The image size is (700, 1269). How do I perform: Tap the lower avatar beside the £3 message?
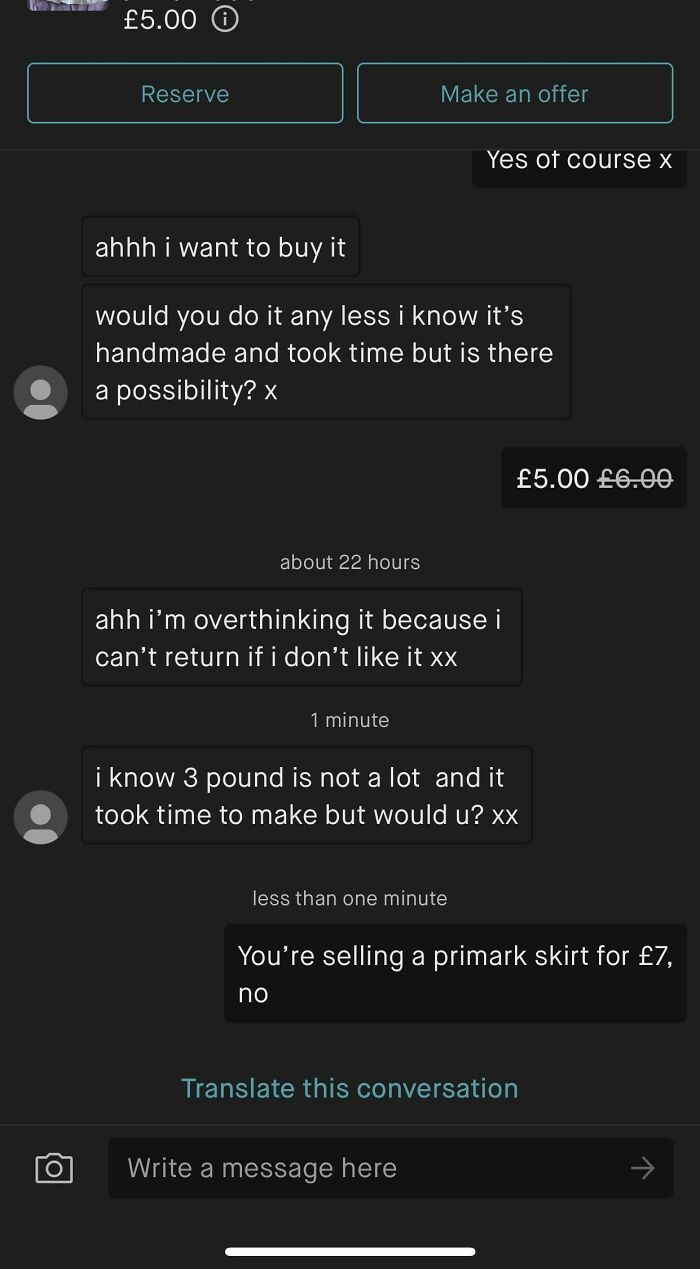(40, 817)
